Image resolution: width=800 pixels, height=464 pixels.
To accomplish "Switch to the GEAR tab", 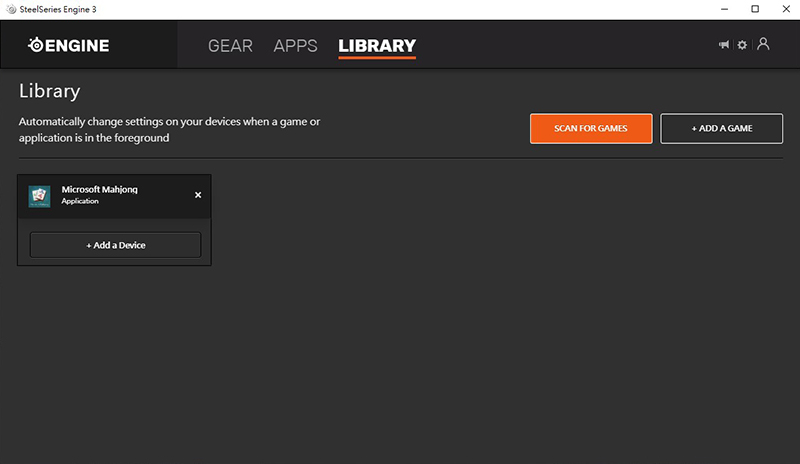I will click(x=230, y=46).
